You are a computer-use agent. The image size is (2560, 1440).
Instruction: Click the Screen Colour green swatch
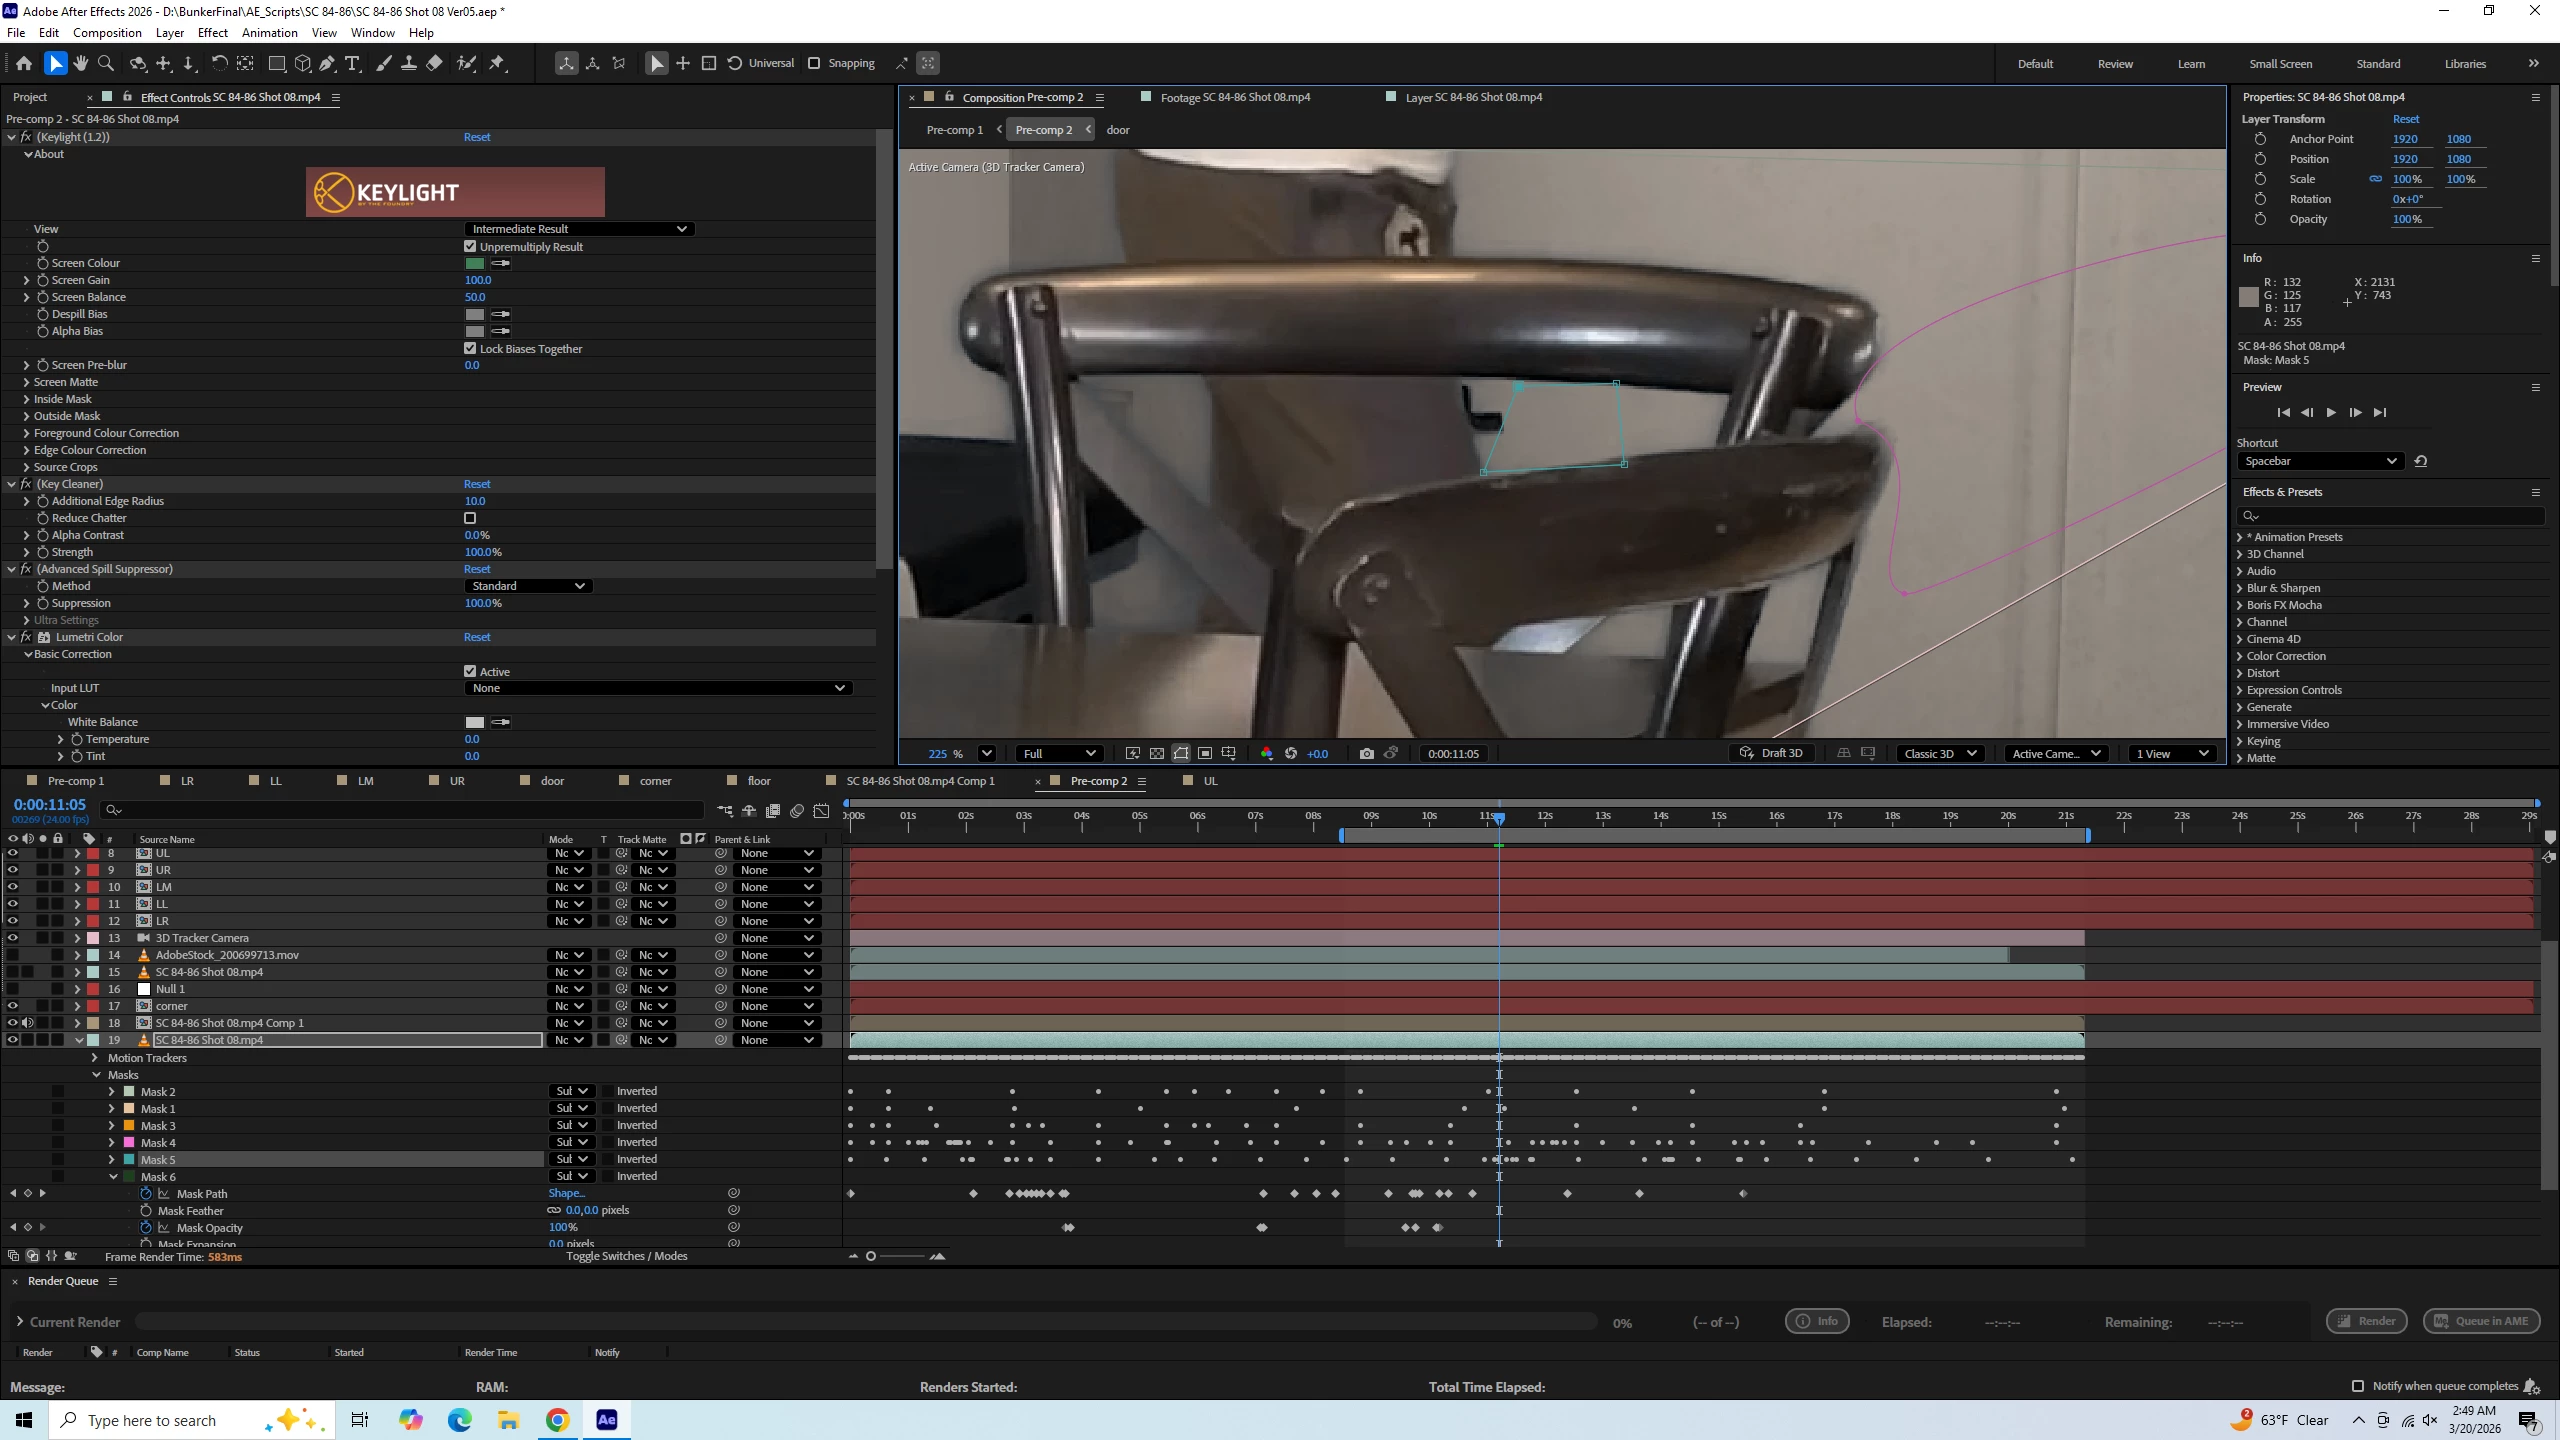(475, 263)
